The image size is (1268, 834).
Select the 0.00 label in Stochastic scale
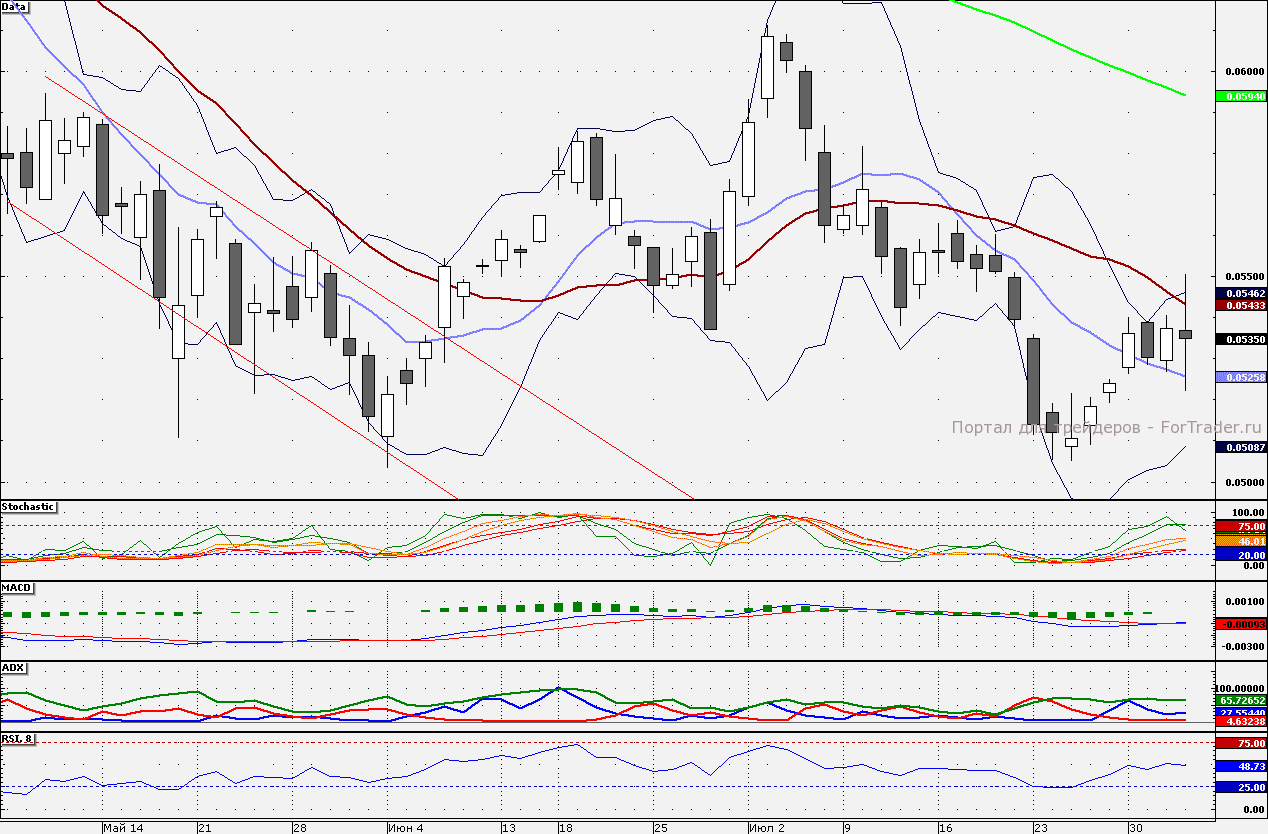coord(1253,566)
